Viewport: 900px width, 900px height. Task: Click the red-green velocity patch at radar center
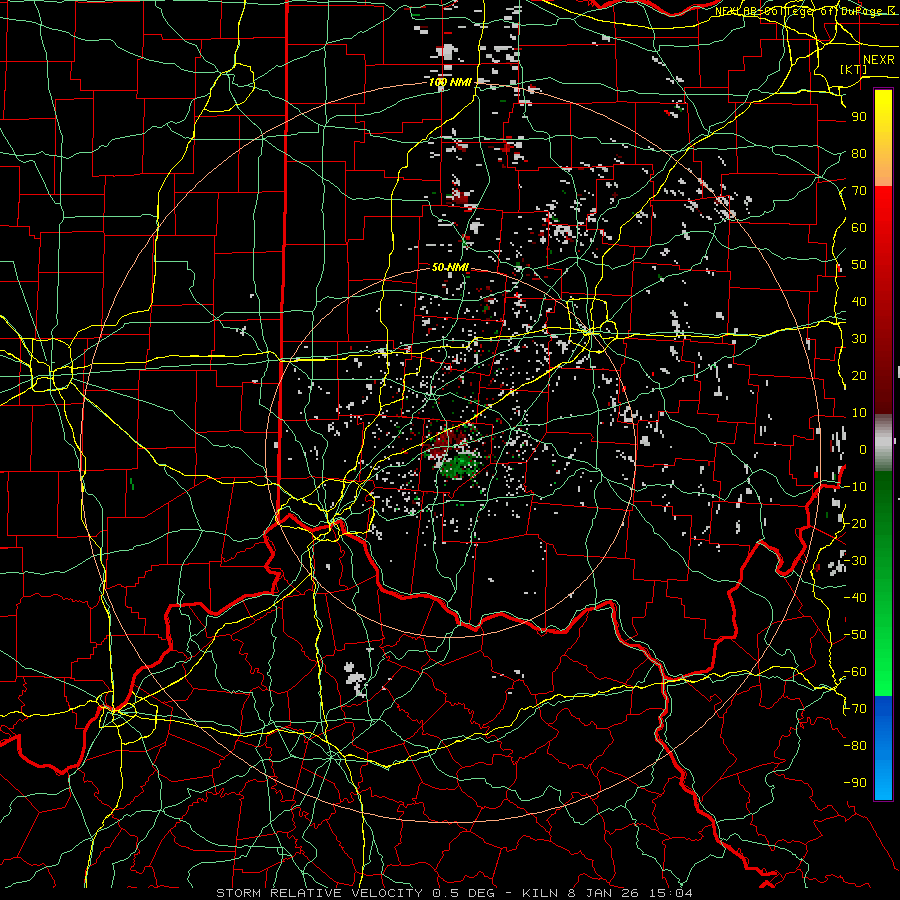coord(456,453)
